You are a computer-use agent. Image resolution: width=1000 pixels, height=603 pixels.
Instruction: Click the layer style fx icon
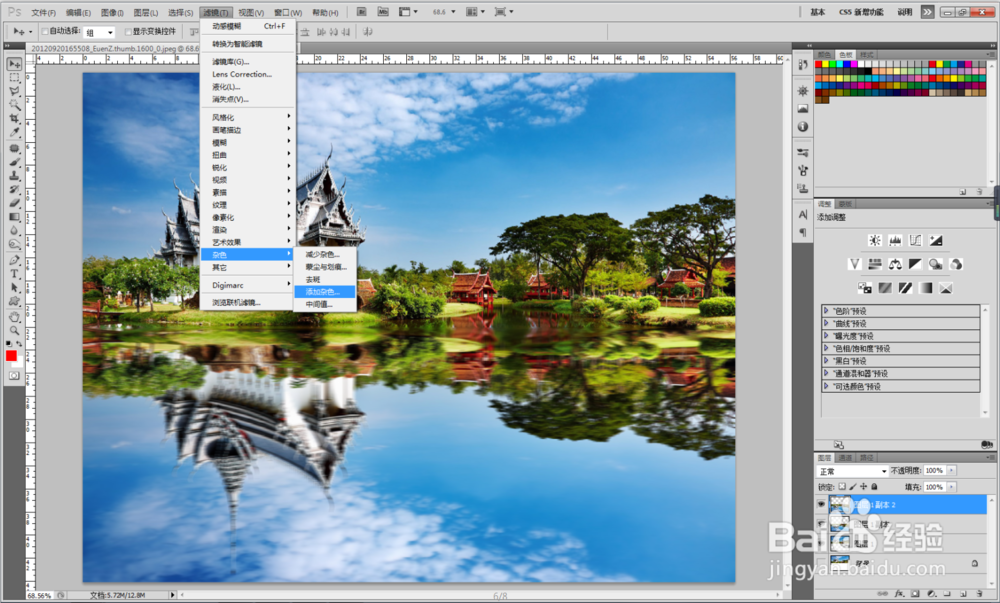pos(899,593)
